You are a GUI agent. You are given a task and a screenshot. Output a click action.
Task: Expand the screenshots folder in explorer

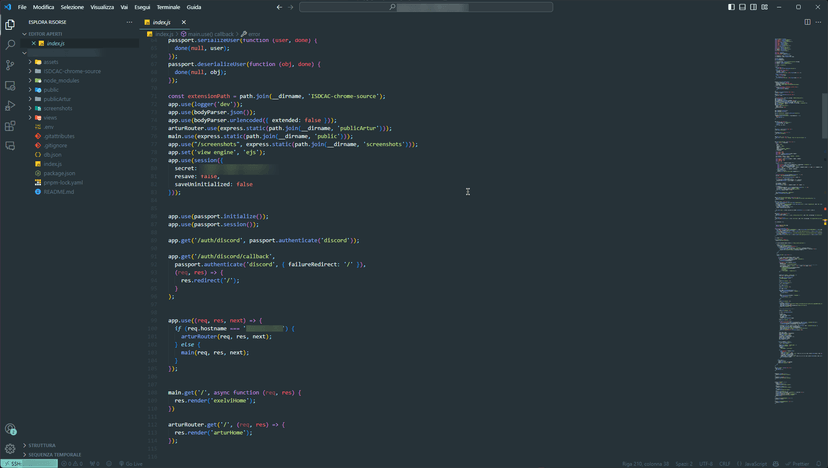click(x=58, y=108)
